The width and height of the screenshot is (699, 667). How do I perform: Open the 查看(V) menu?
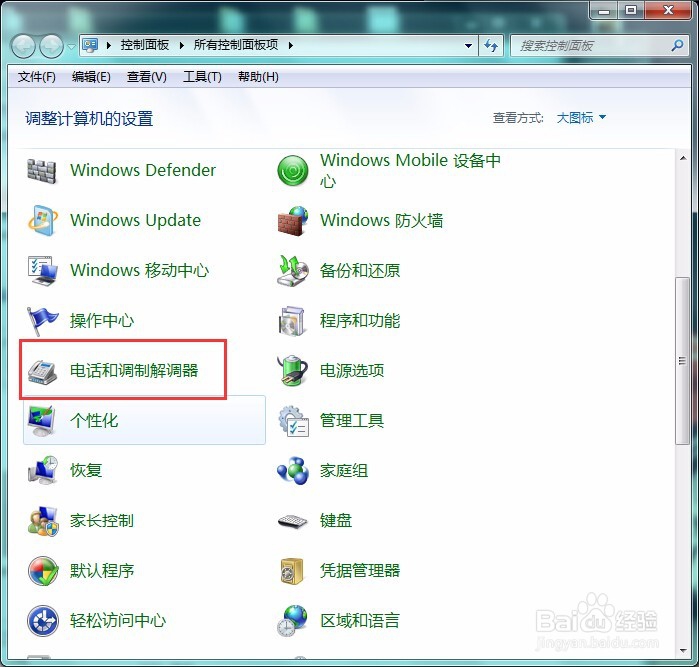click(147, 77)
